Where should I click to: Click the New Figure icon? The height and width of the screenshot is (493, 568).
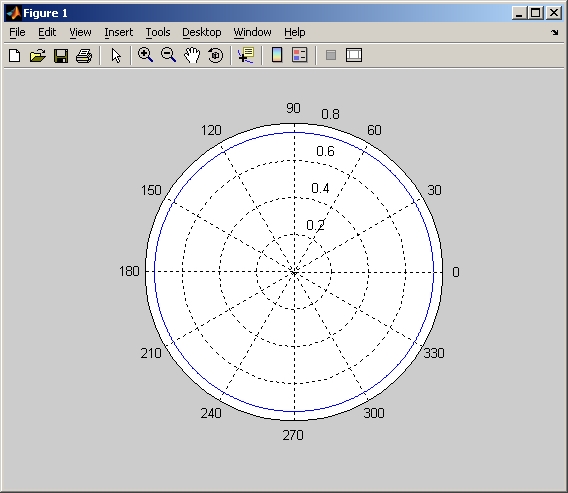click(x=14, y=56)
